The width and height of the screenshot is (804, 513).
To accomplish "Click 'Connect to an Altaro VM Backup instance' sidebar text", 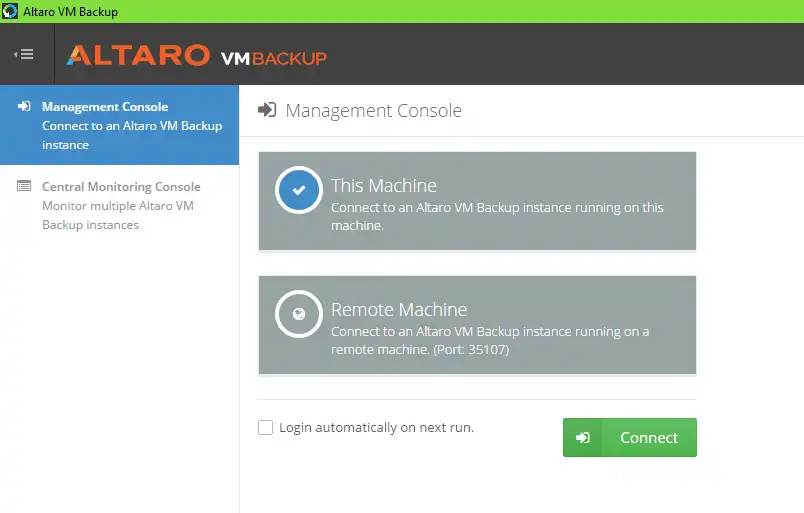I will pyautogui.click(x=132, y=135).
